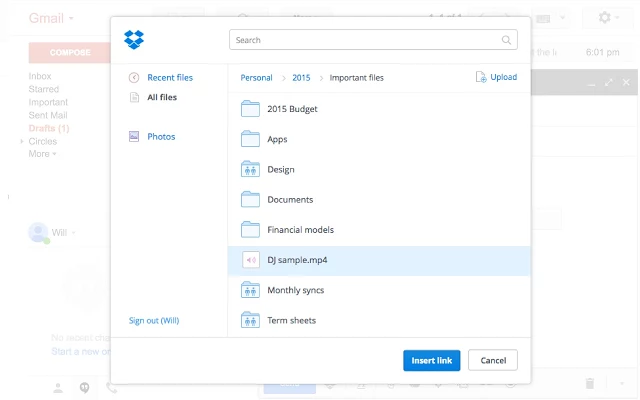Click the DJ sample.mp4 audio icon

click(x=250, y=260)
